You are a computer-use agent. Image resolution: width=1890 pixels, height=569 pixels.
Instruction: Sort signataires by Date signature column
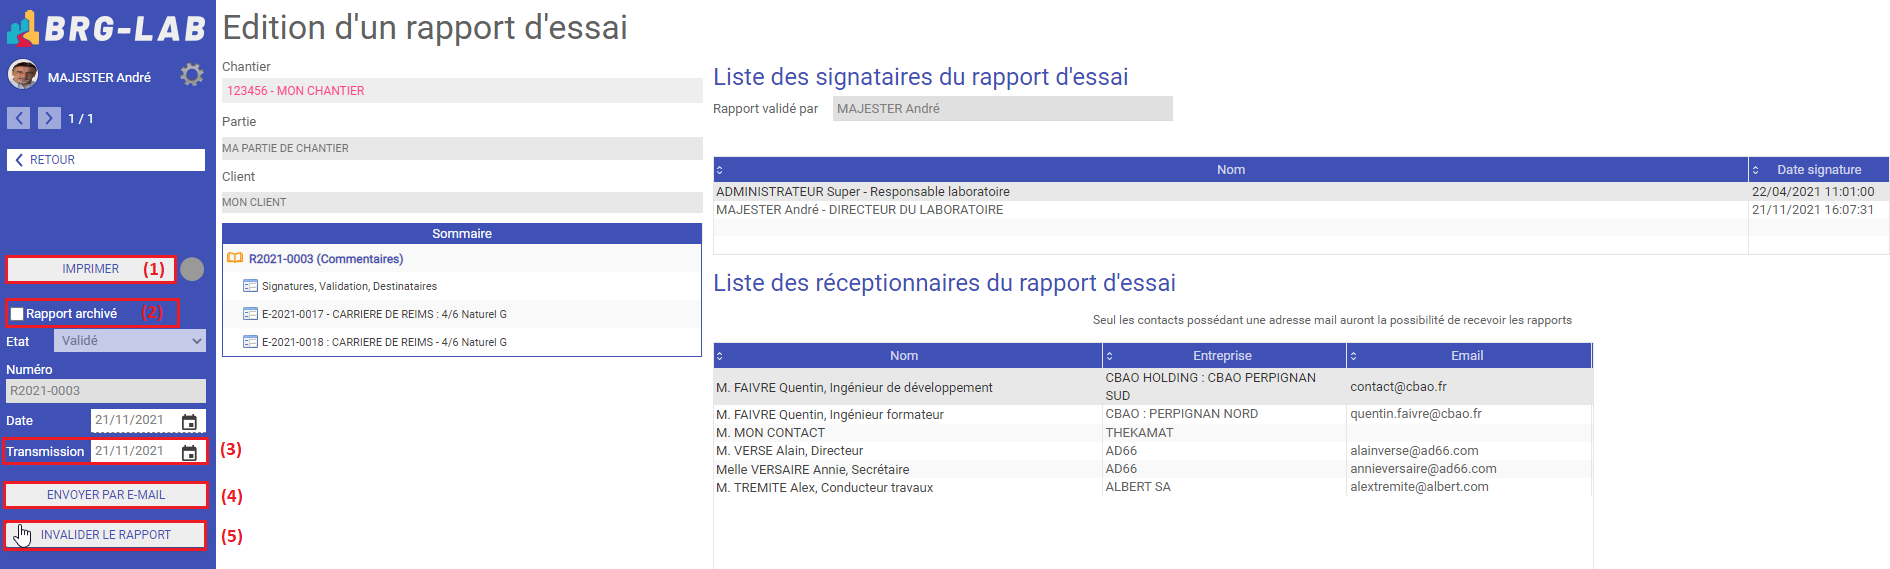pos(1755,170)
